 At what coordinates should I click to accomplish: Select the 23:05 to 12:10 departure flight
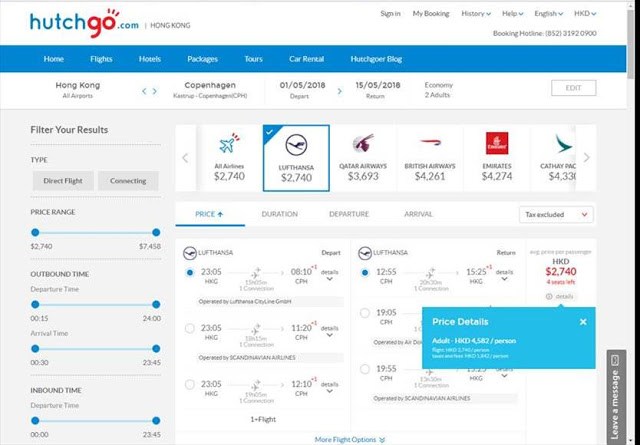tap(190, 384)
